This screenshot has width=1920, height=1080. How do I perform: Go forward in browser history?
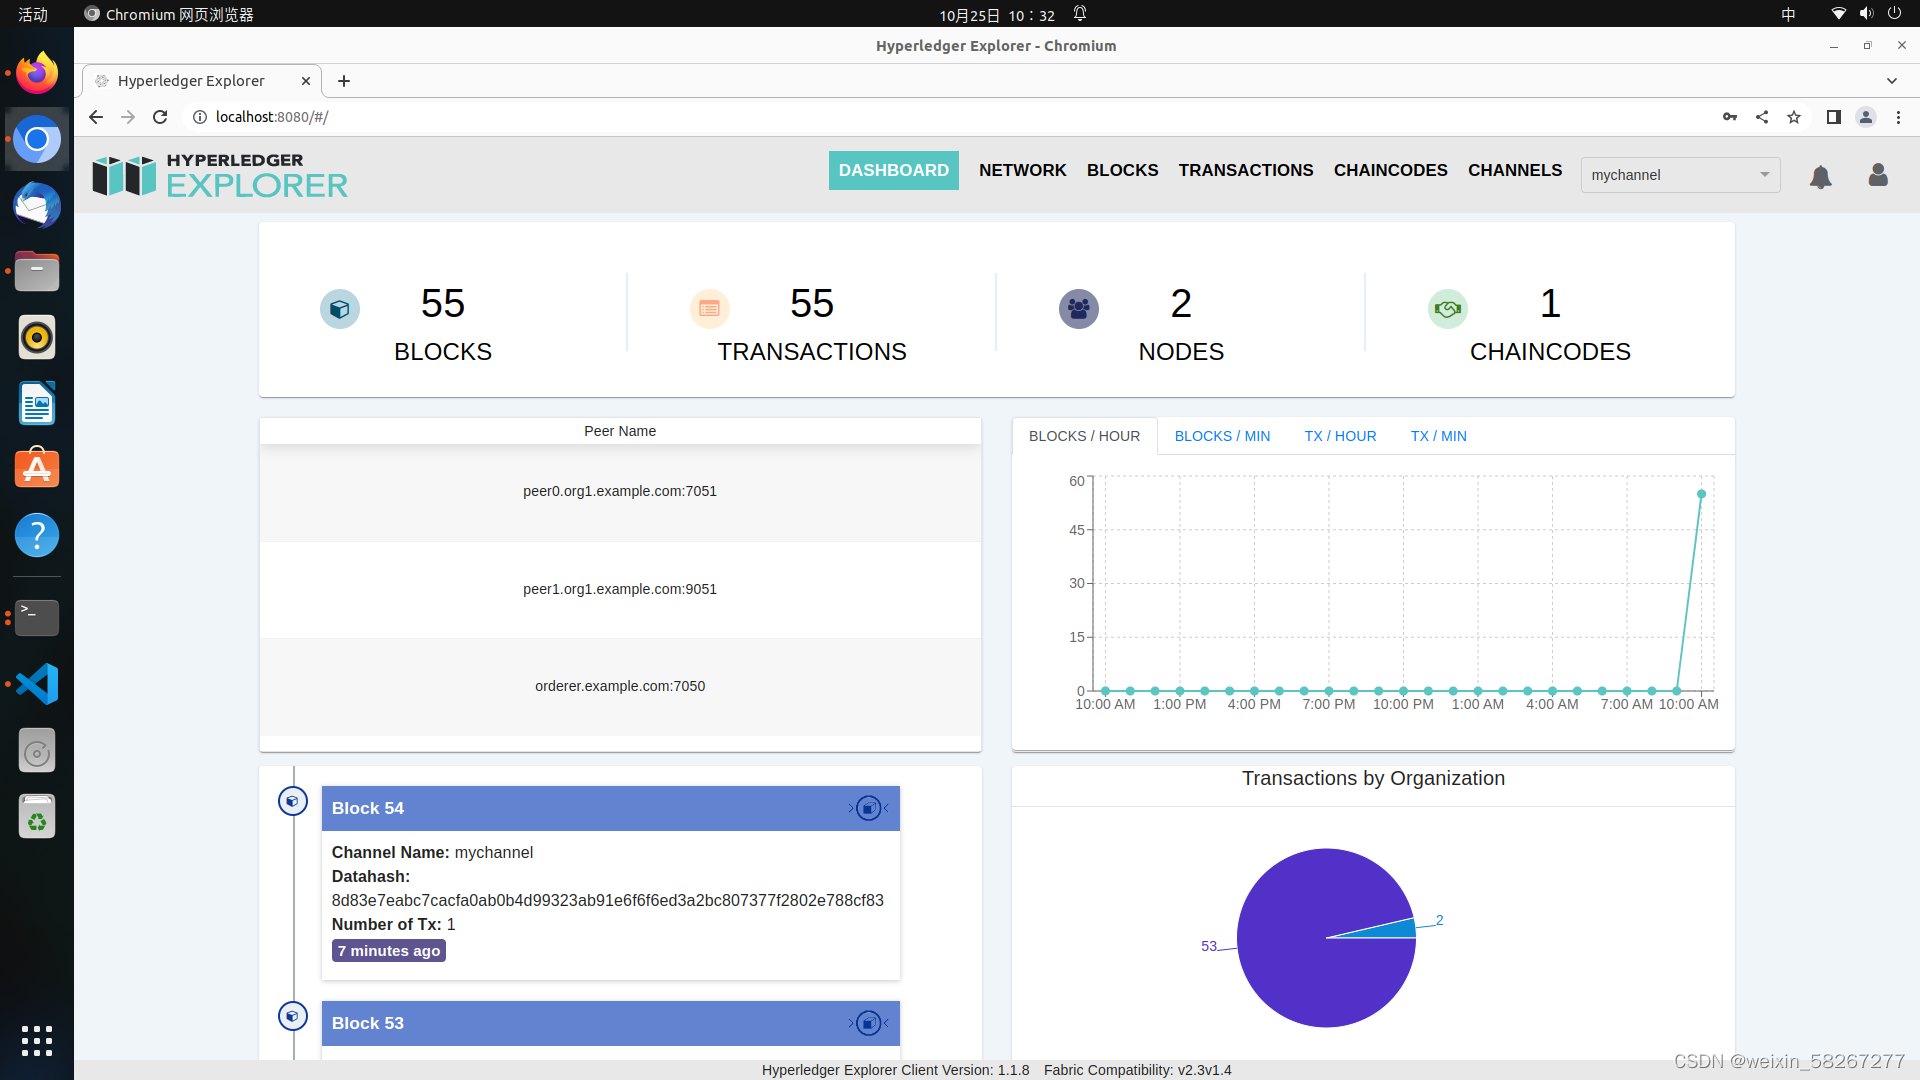pos(128,117)
